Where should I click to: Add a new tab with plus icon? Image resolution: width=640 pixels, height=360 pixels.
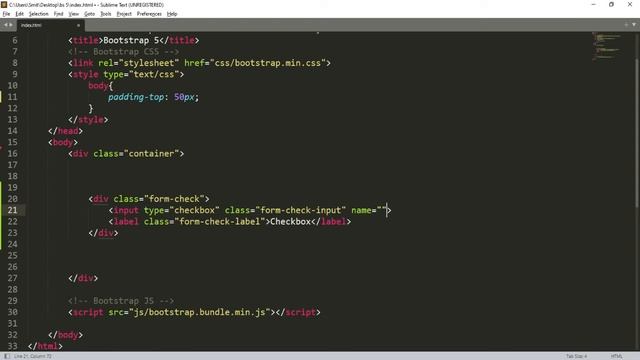(x=626, y=25)
